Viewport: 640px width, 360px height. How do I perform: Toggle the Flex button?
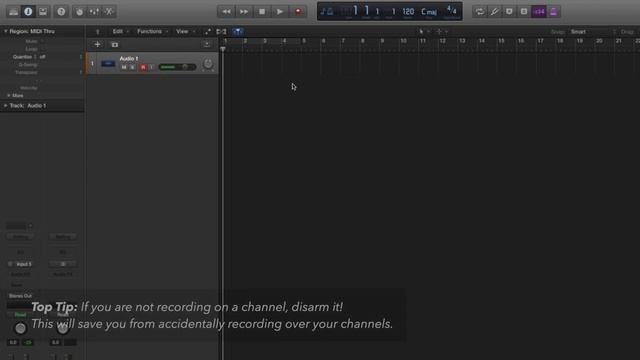(x=221, y=31)
